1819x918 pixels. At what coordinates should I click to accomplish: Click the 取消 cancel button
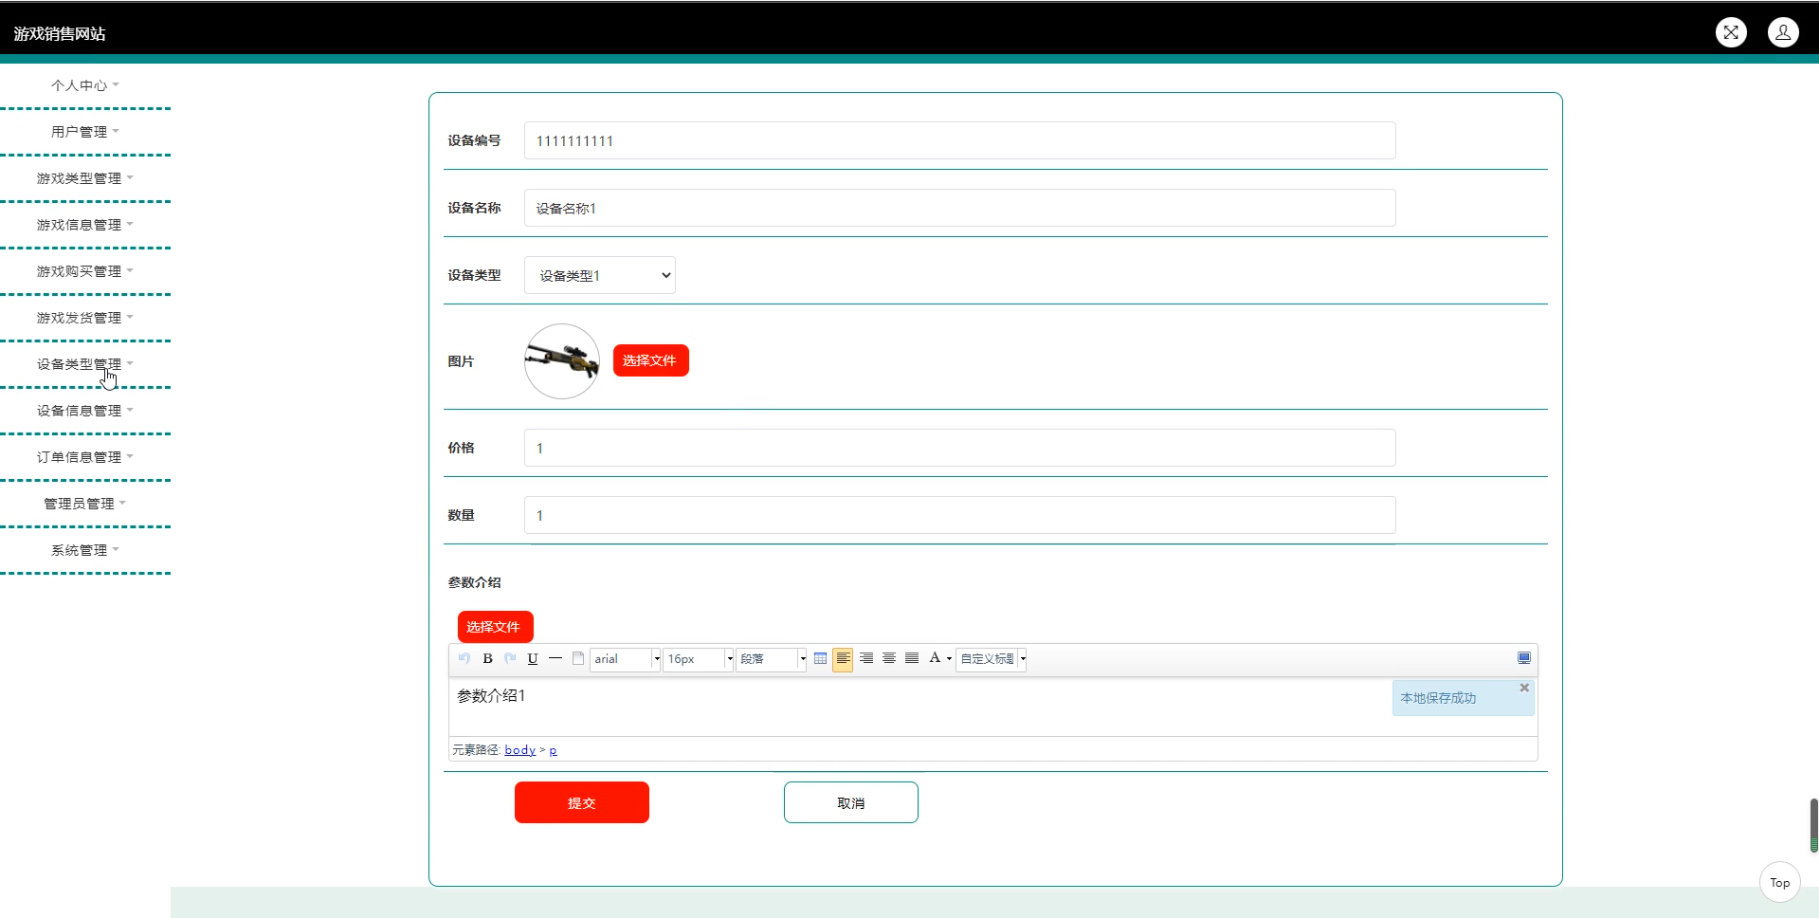click(851, 803)
